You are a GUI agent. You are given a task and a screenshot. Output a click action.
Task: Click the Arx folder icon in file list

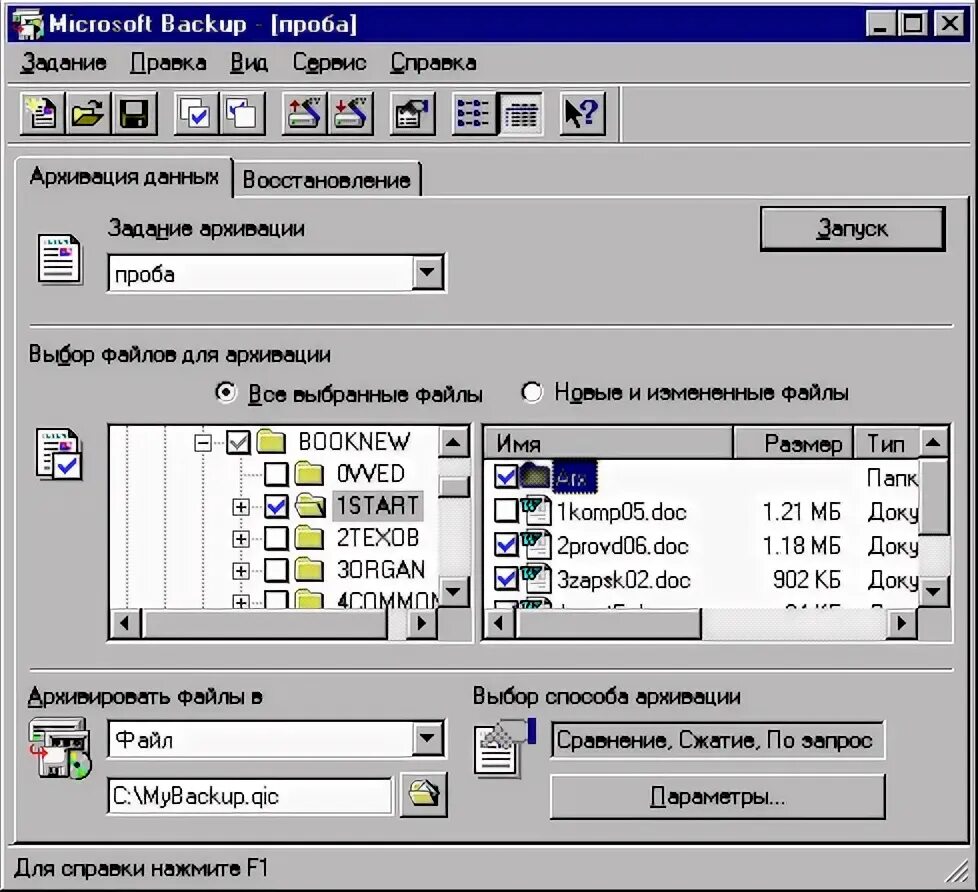535,477
